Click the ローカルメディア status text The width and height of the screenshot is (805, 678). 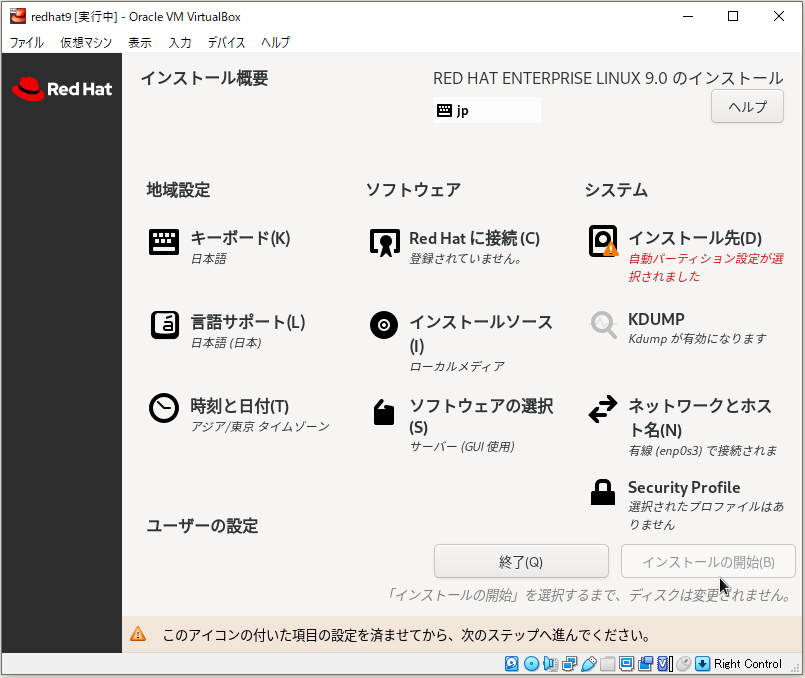(x=457, y=366)
